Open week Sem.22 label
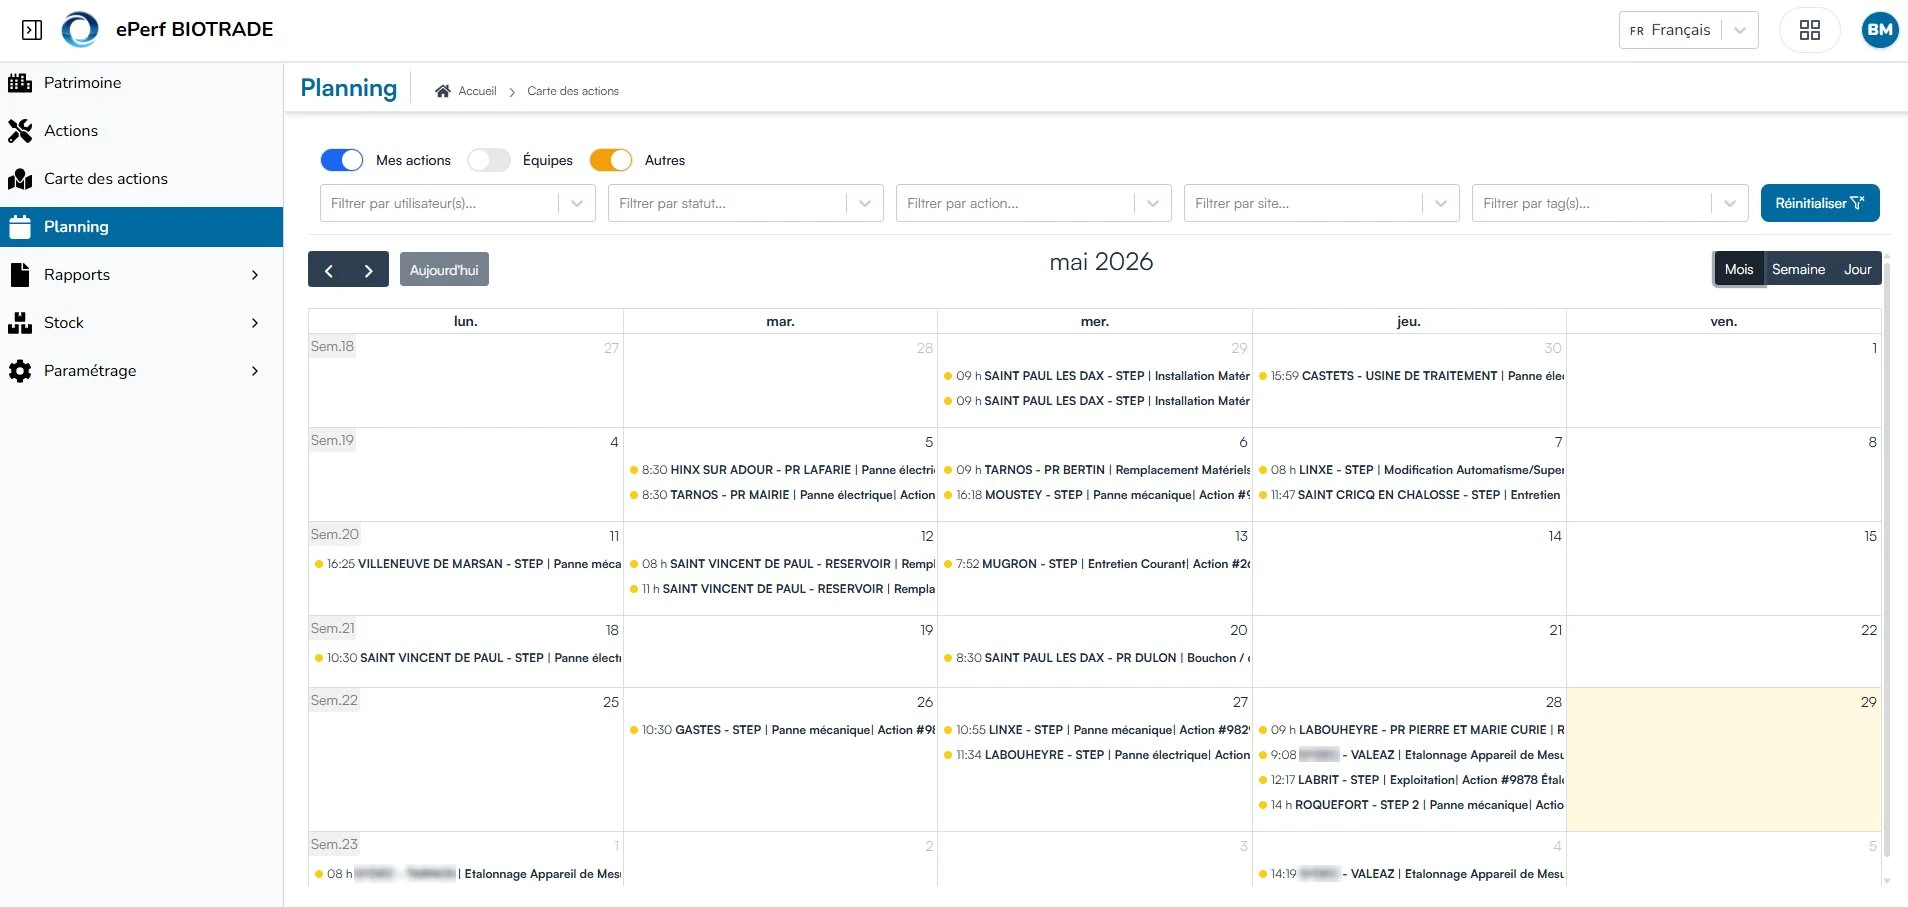This screenshot has width=1908, height=907. 334,701
